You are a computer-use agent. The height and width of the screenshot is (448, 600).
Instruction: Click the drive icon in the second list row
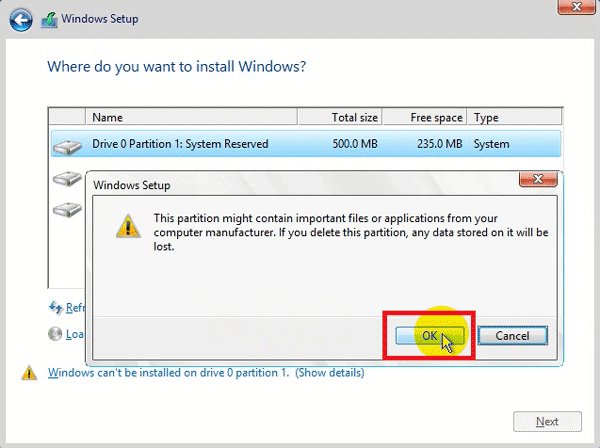tap(67, 179)
